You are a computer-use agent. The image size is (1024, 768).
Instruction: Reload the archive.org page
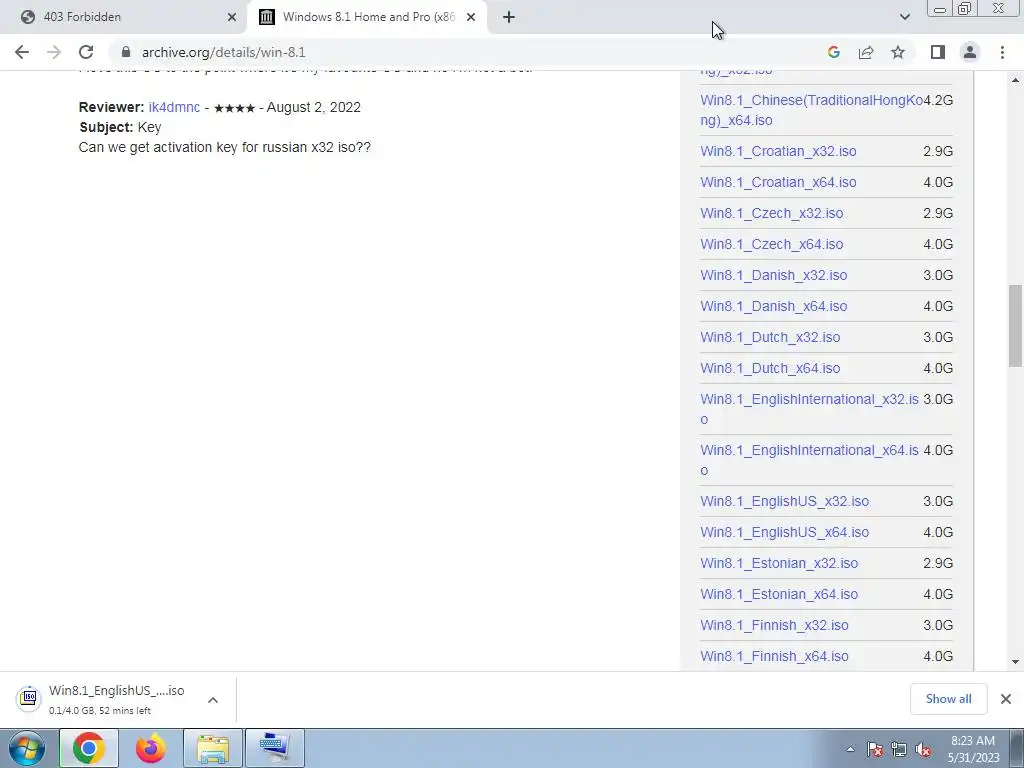tap(86, 52)
